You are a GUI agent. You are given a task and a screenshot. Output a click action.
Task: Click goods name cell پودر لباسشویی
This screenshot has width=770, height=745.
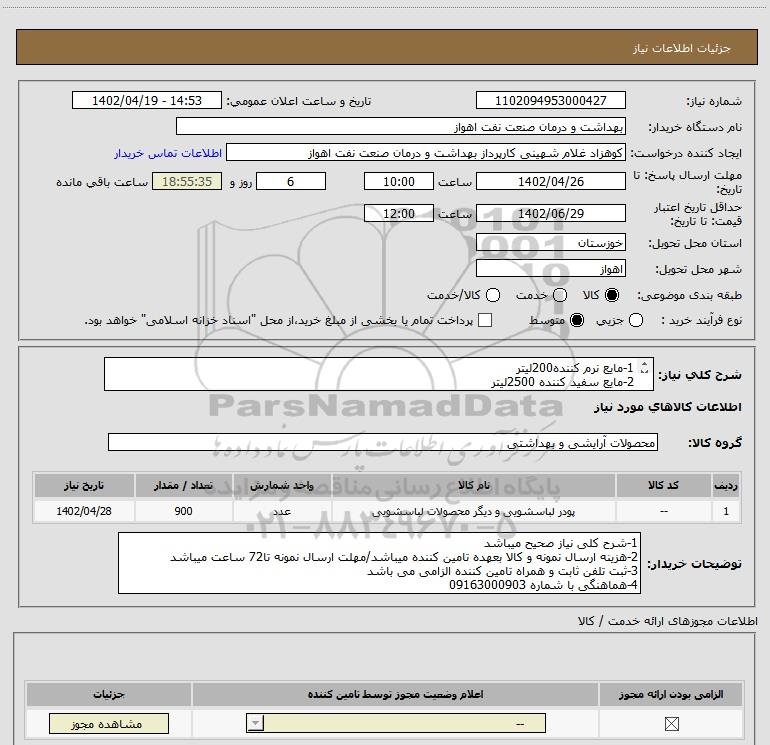[474, 511]
